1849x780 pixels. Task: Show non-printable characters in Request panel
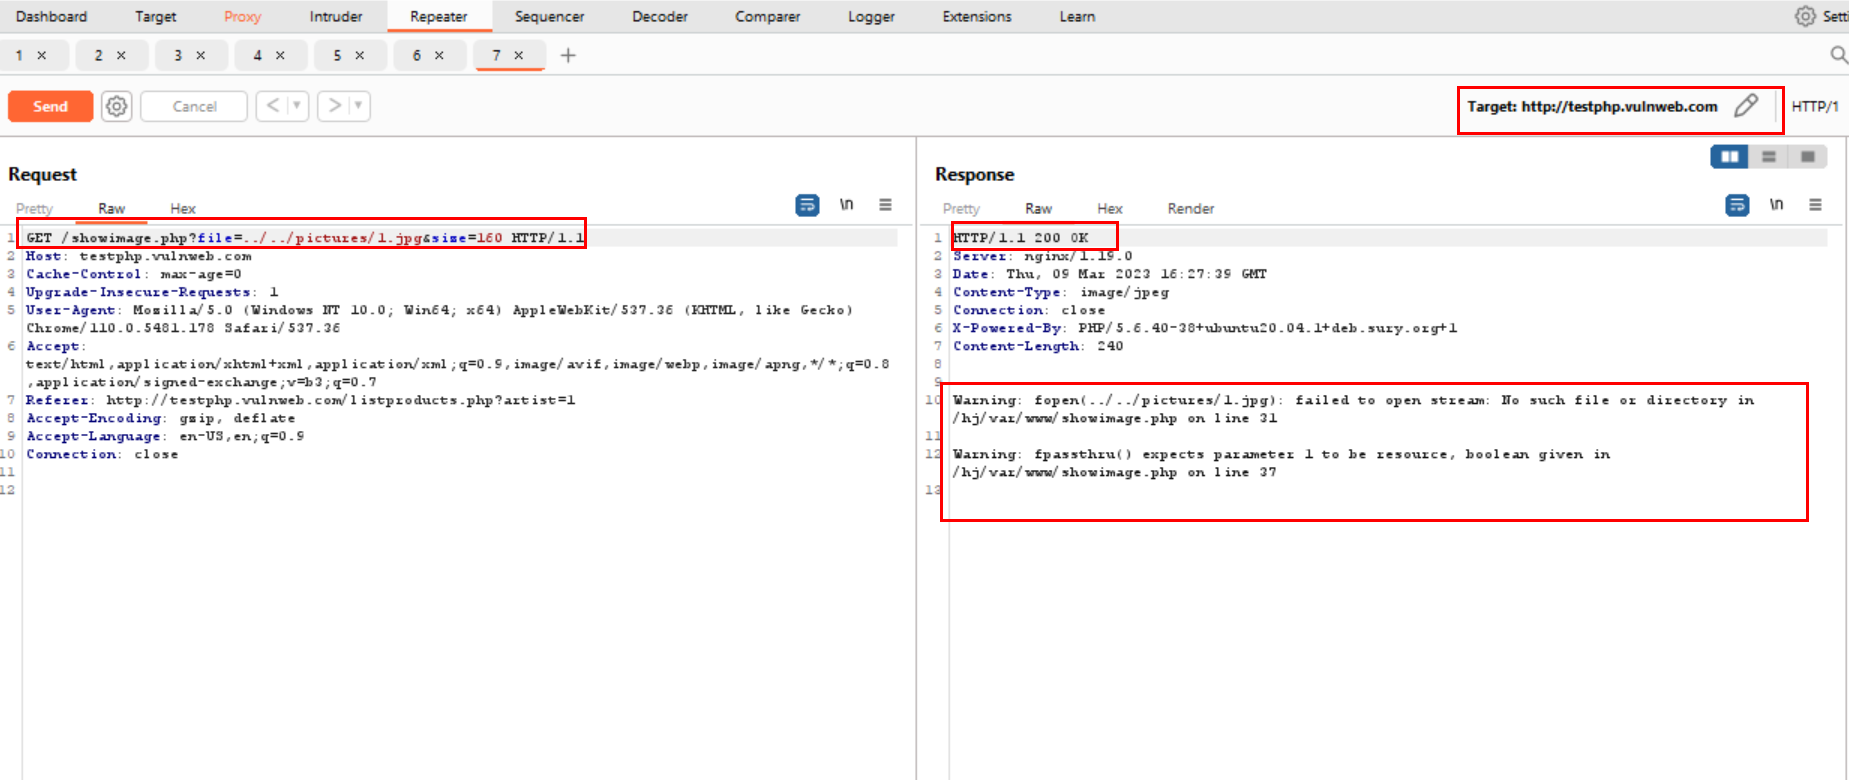(x=846, y=205)
